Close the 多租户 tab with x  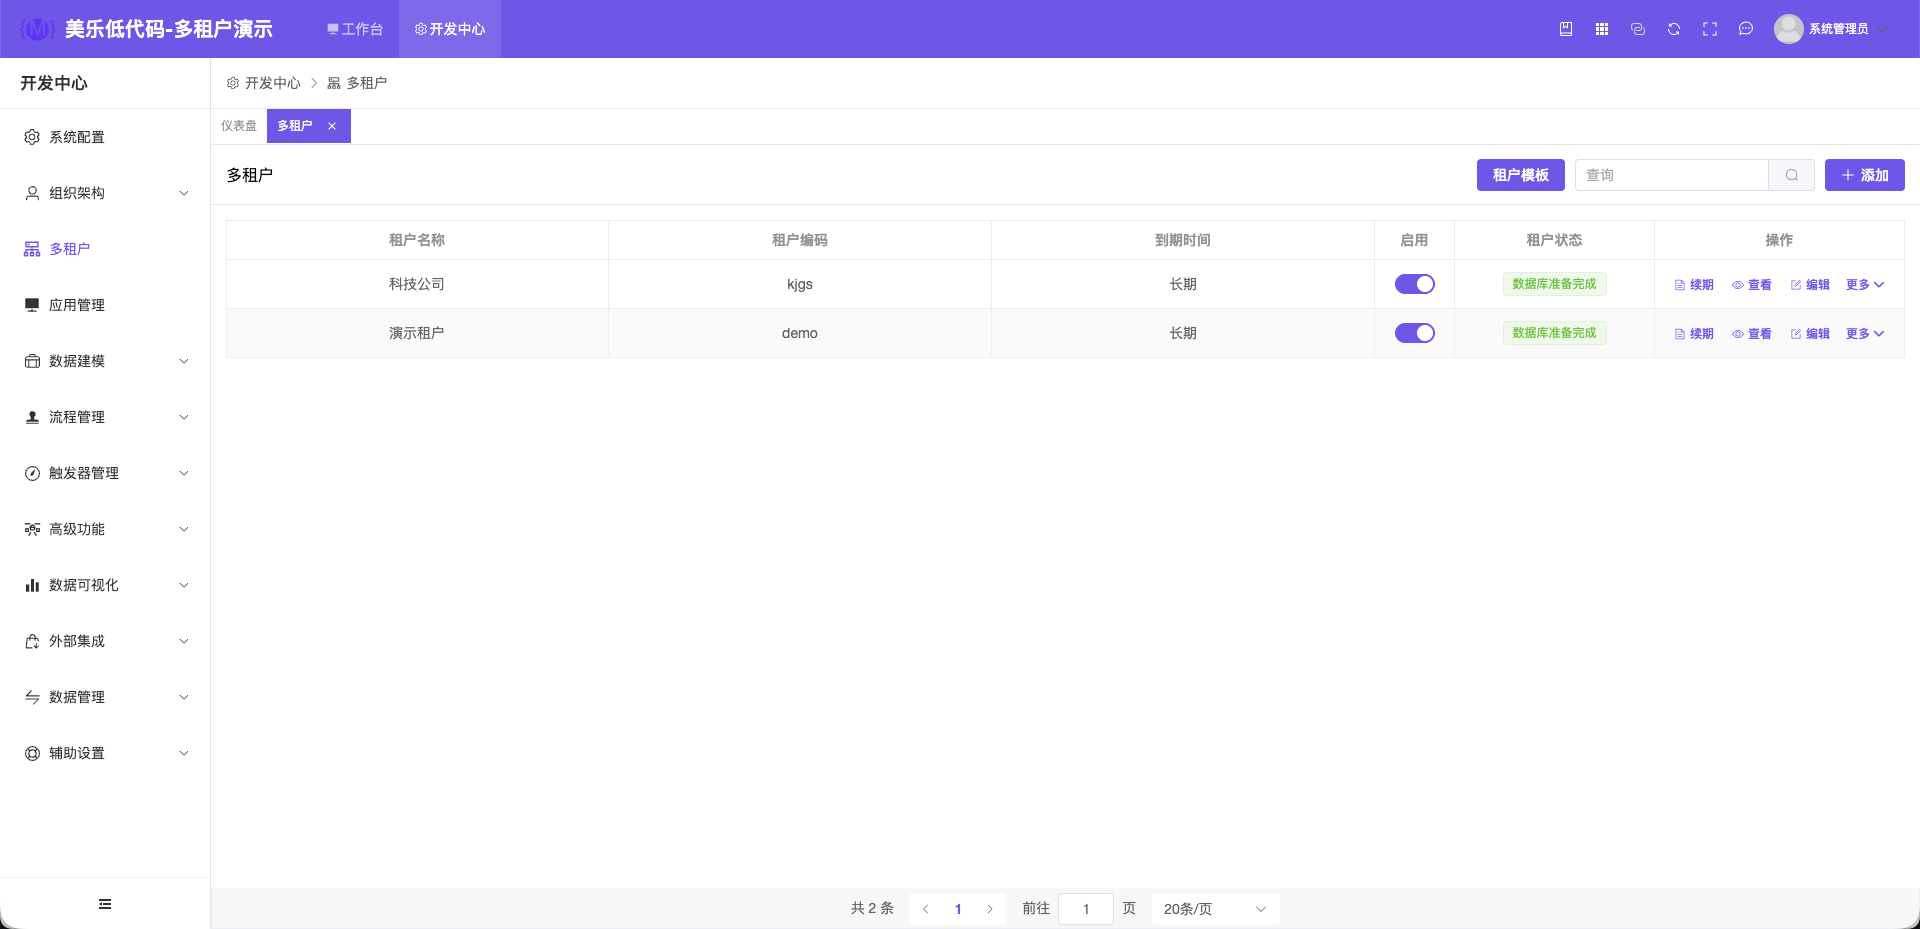tap(332, 126)
